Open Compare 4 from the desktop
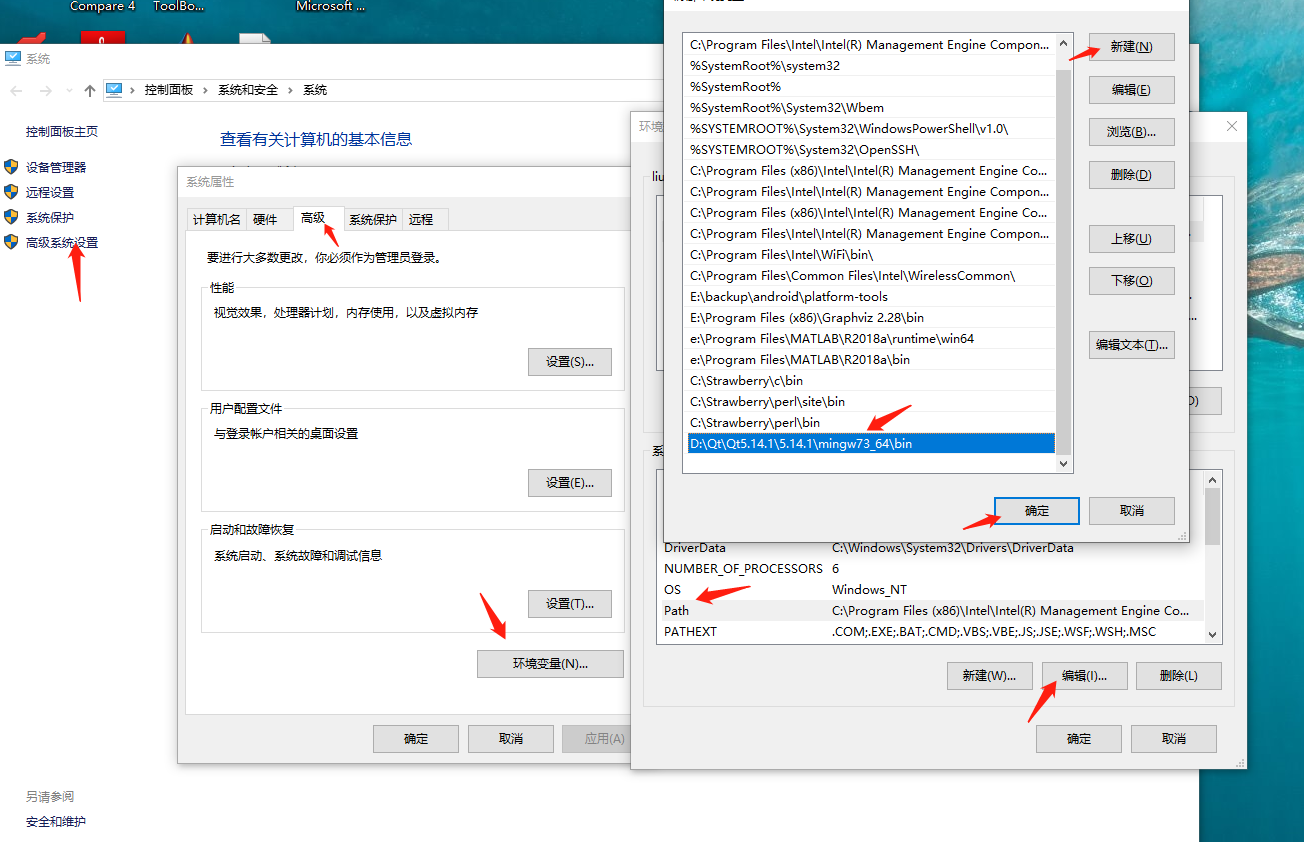 (x=102, y=7)
